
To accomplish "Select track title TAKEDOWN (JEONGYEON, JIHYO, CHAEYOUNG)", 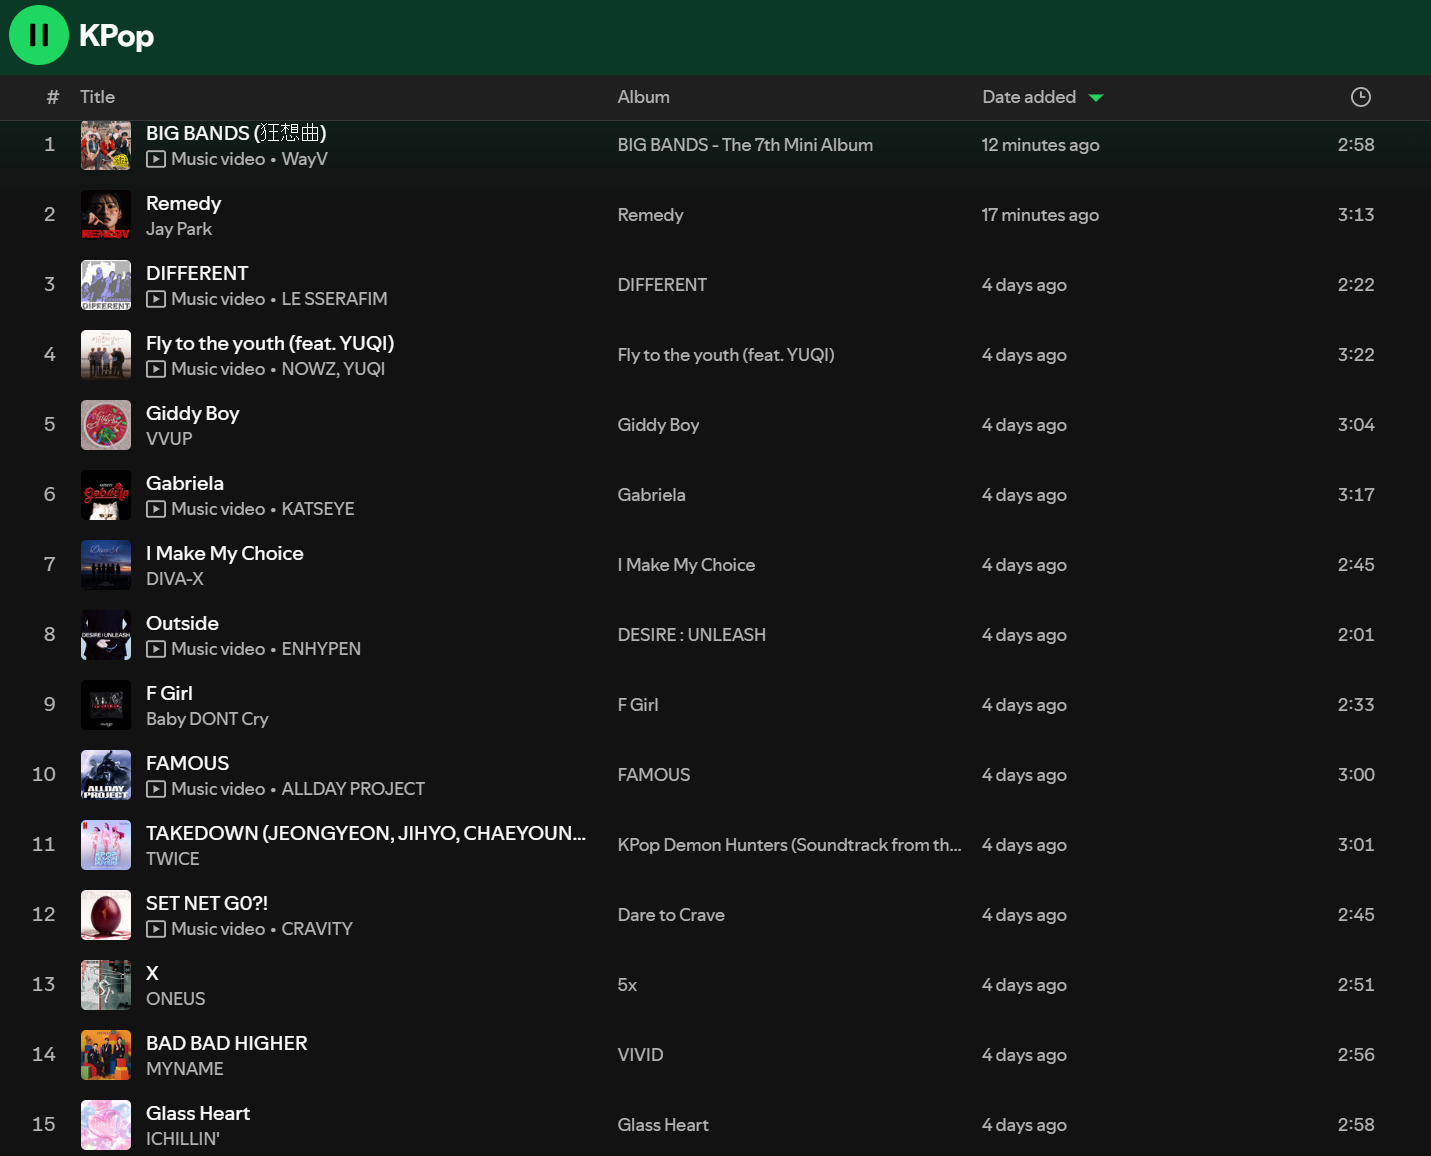I will click(366, 833).
